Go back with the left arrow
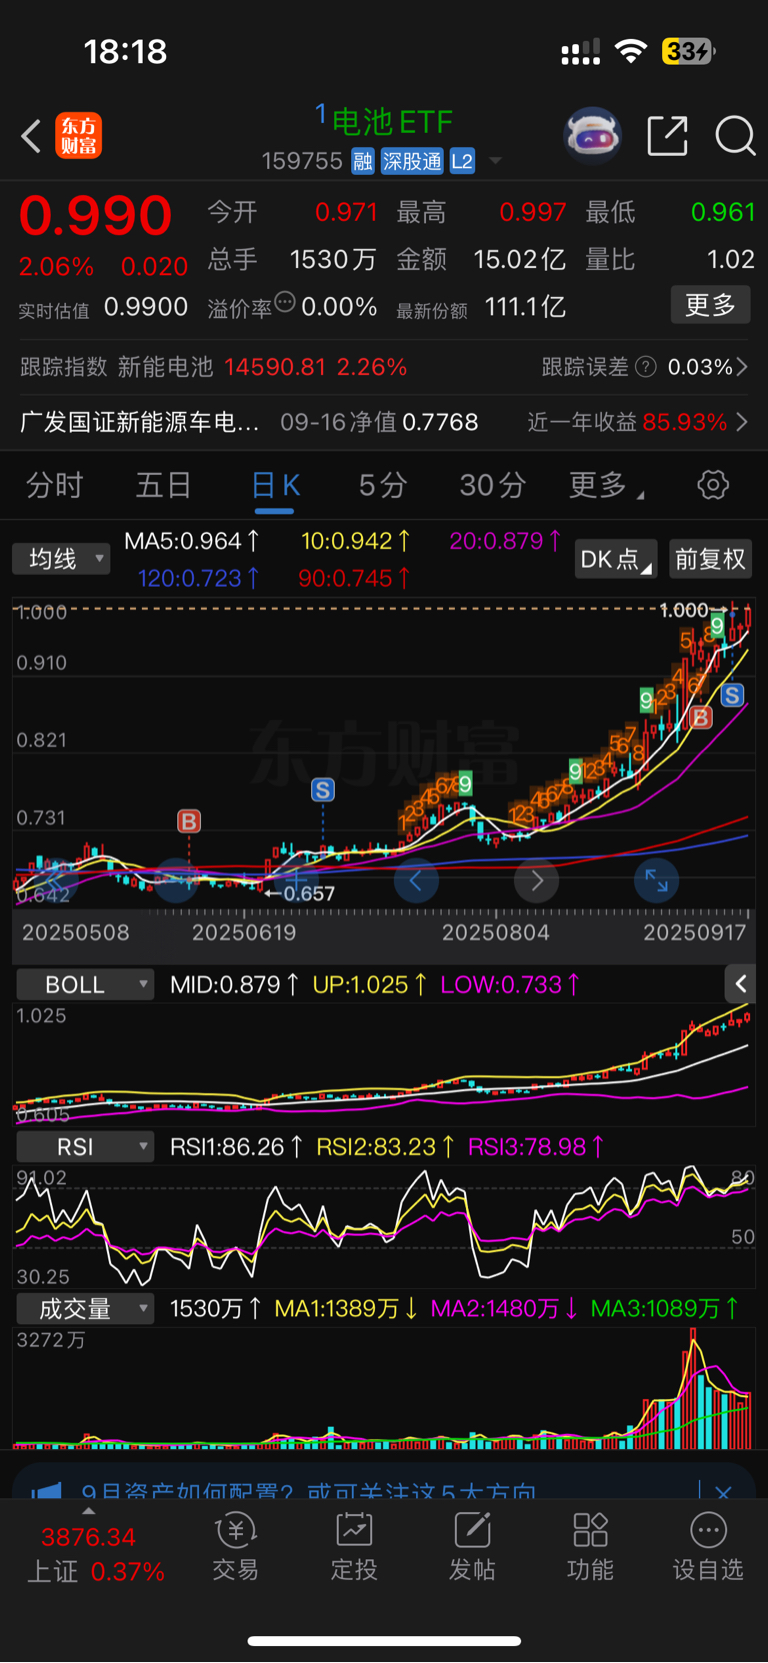Image resolution: width=768 pixels, height=1663 pixels. 31,136
